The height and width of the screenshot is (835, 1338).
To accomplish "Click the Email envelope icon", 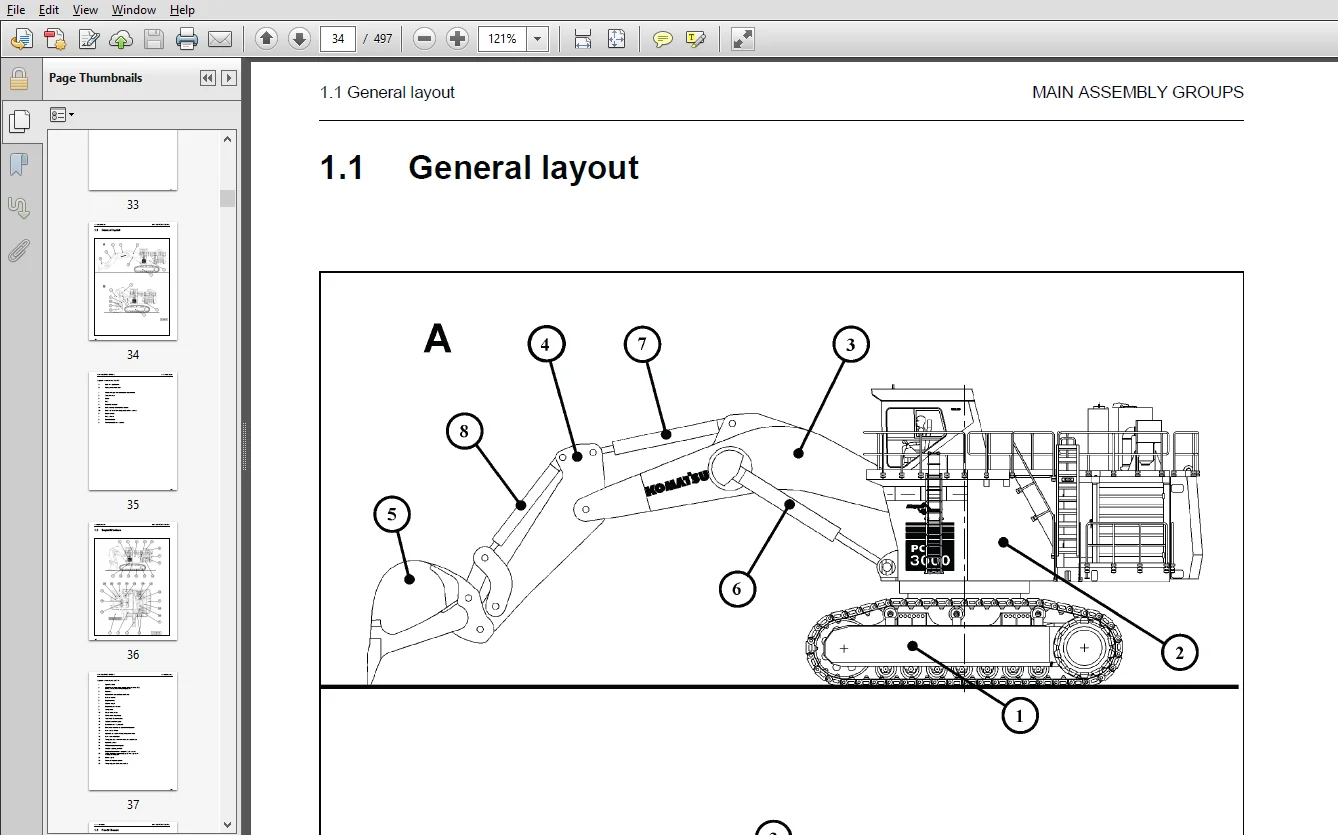I will (x=220, y=39).
